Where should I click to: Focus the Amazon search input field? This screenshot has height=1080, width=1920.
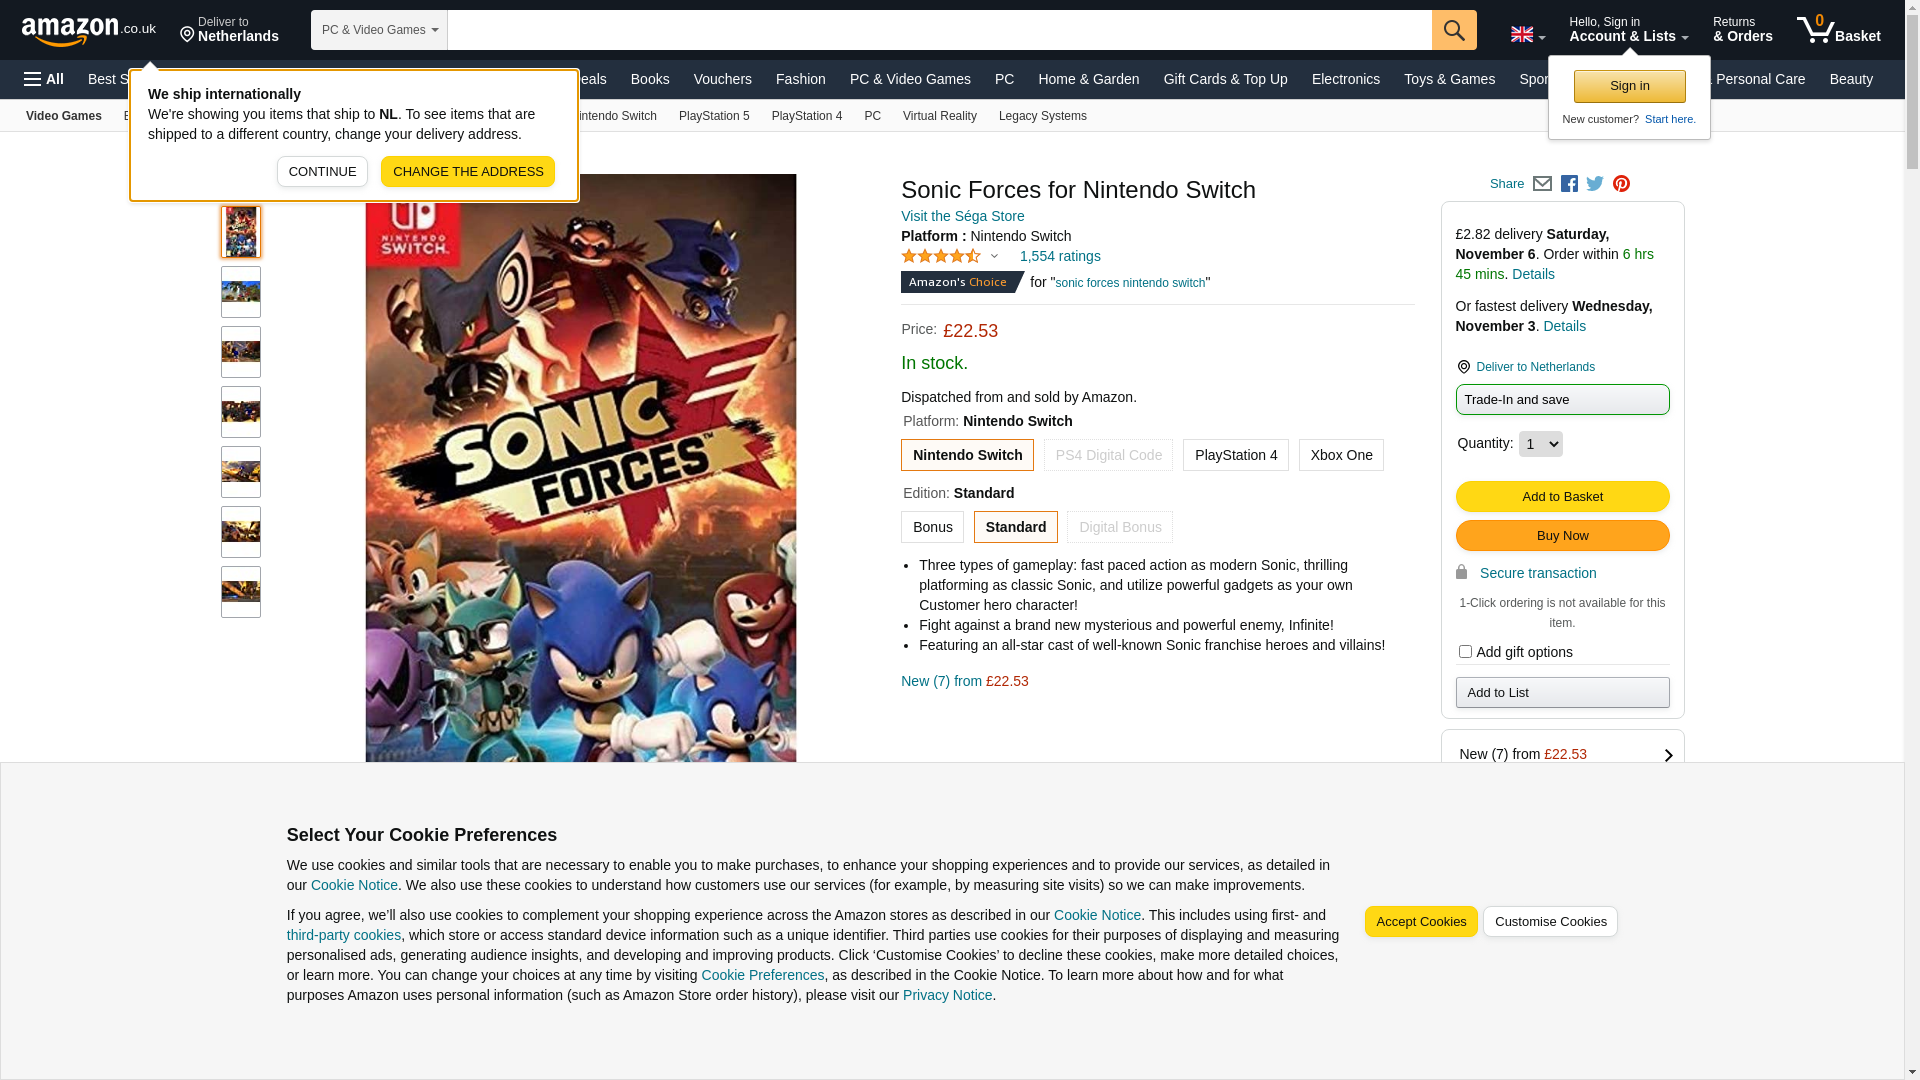pos(940,30)
